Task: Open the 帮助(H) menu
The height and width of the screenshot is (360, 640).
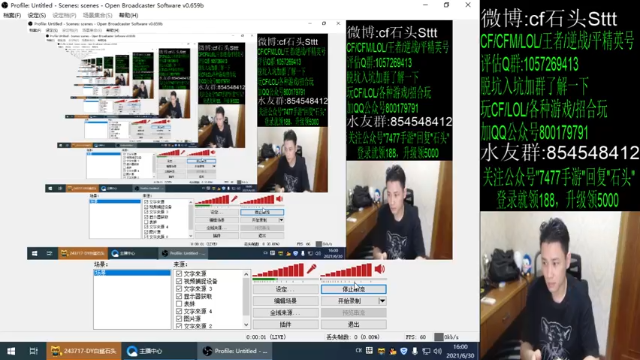Action: click(128, 15)
